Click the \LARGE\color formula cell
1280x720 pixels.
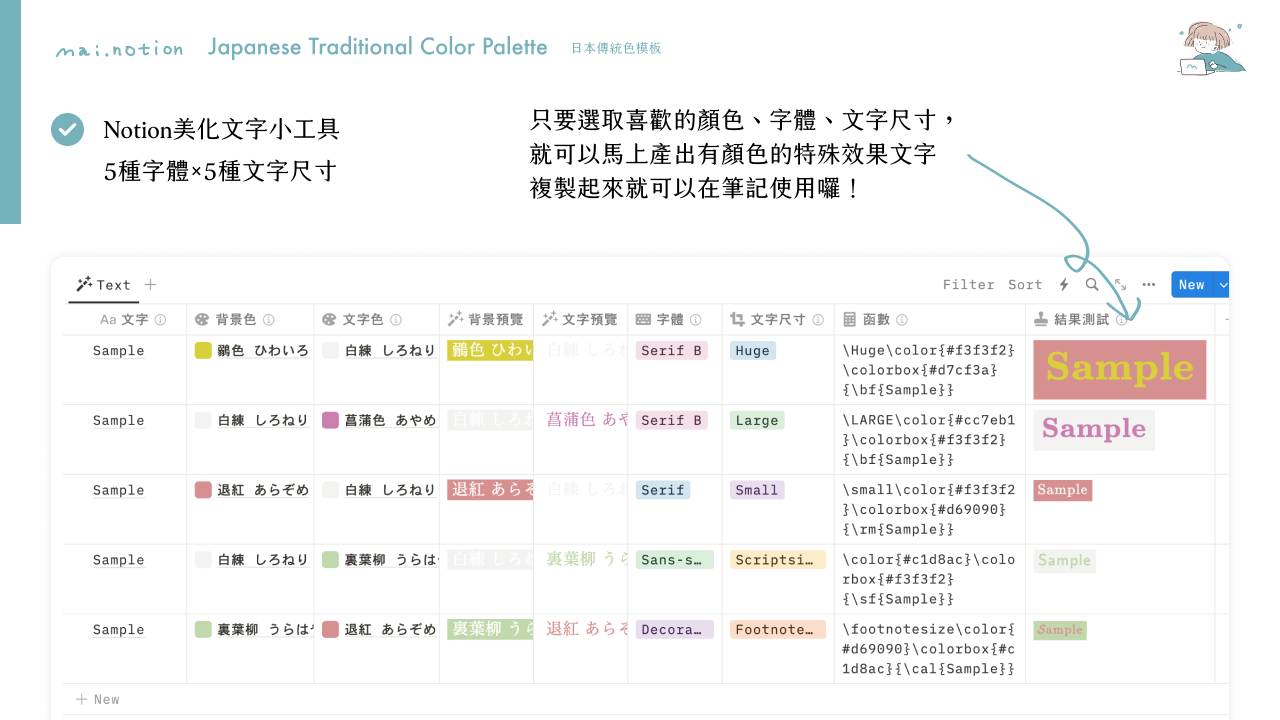(930, 440)
